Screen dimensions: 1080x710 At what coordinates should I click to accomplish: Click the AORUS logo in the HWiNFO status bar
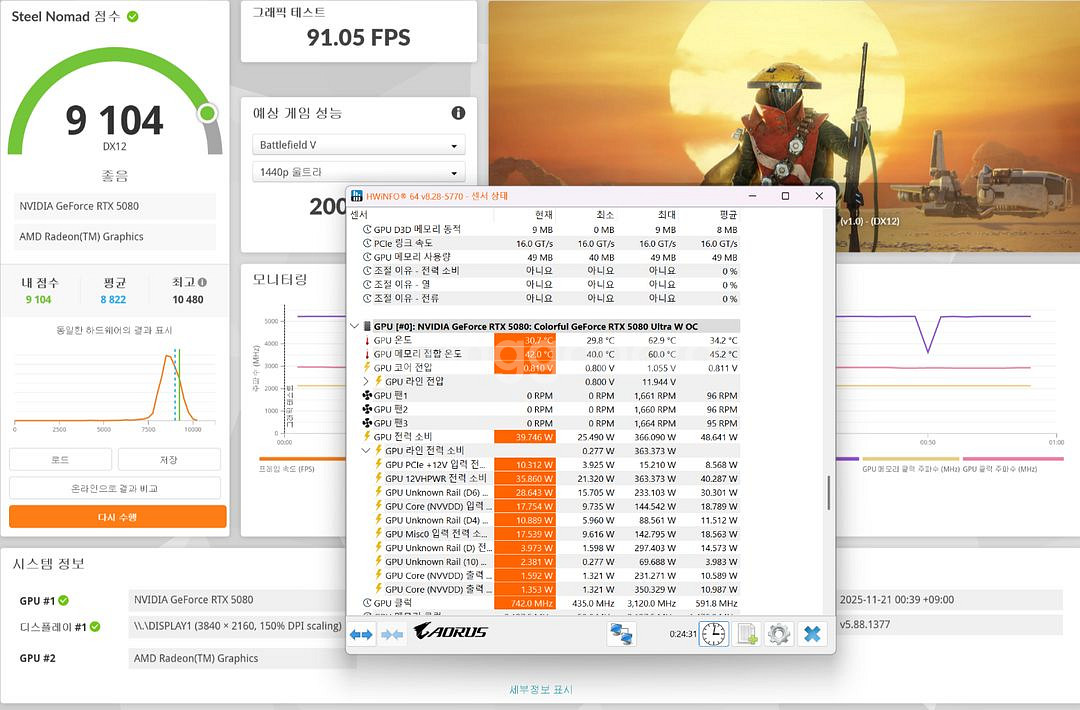click(452, 633)
